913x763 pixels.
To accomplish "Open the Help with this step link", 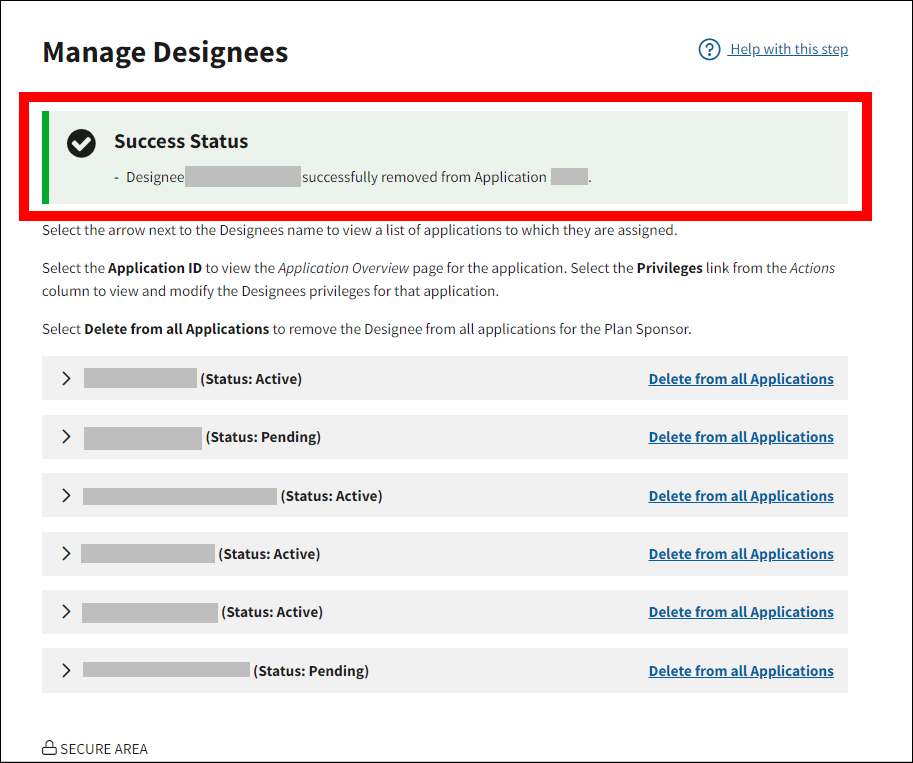I will click(x=788, y=49).
